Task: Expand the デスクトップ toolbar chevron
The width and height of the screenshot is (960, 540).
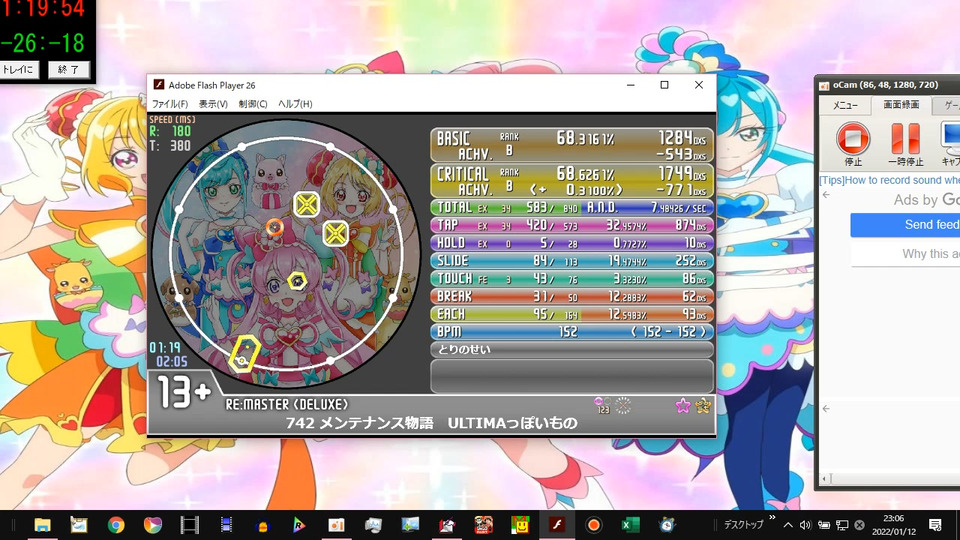Action: click(x=772, y=518)
